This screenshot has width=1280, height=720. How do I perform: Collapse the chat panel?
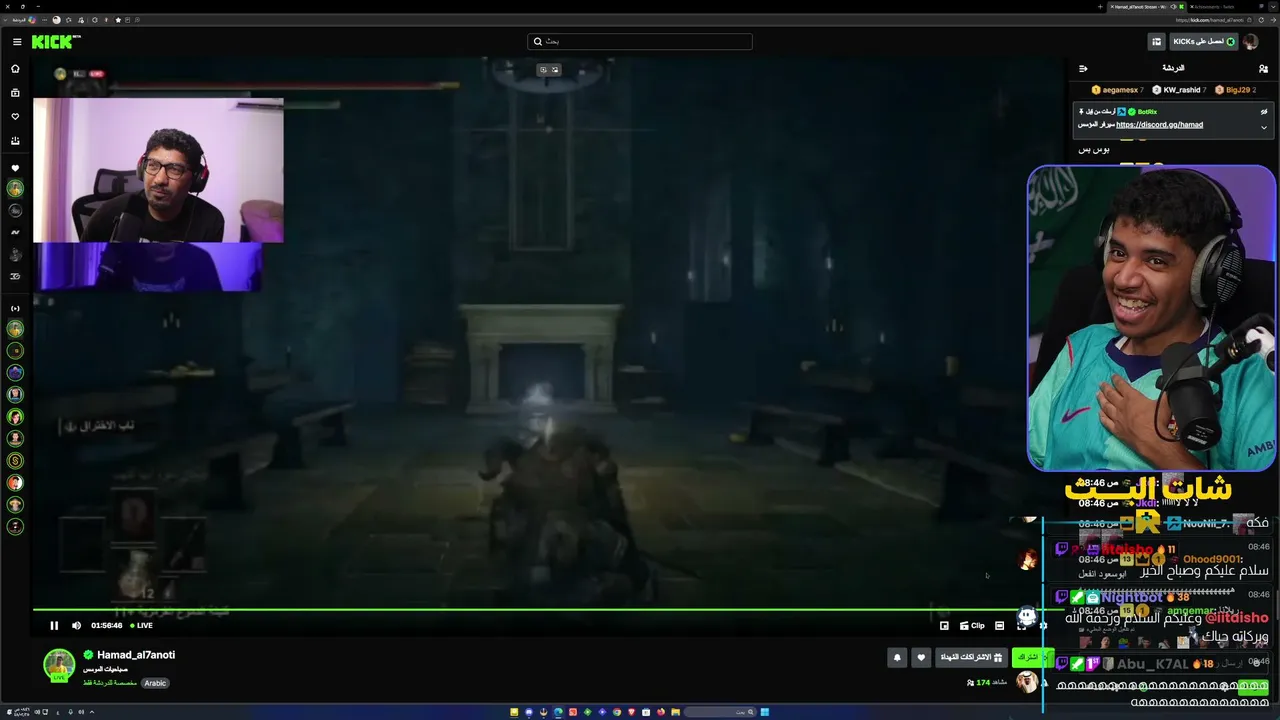point(1083,69)
